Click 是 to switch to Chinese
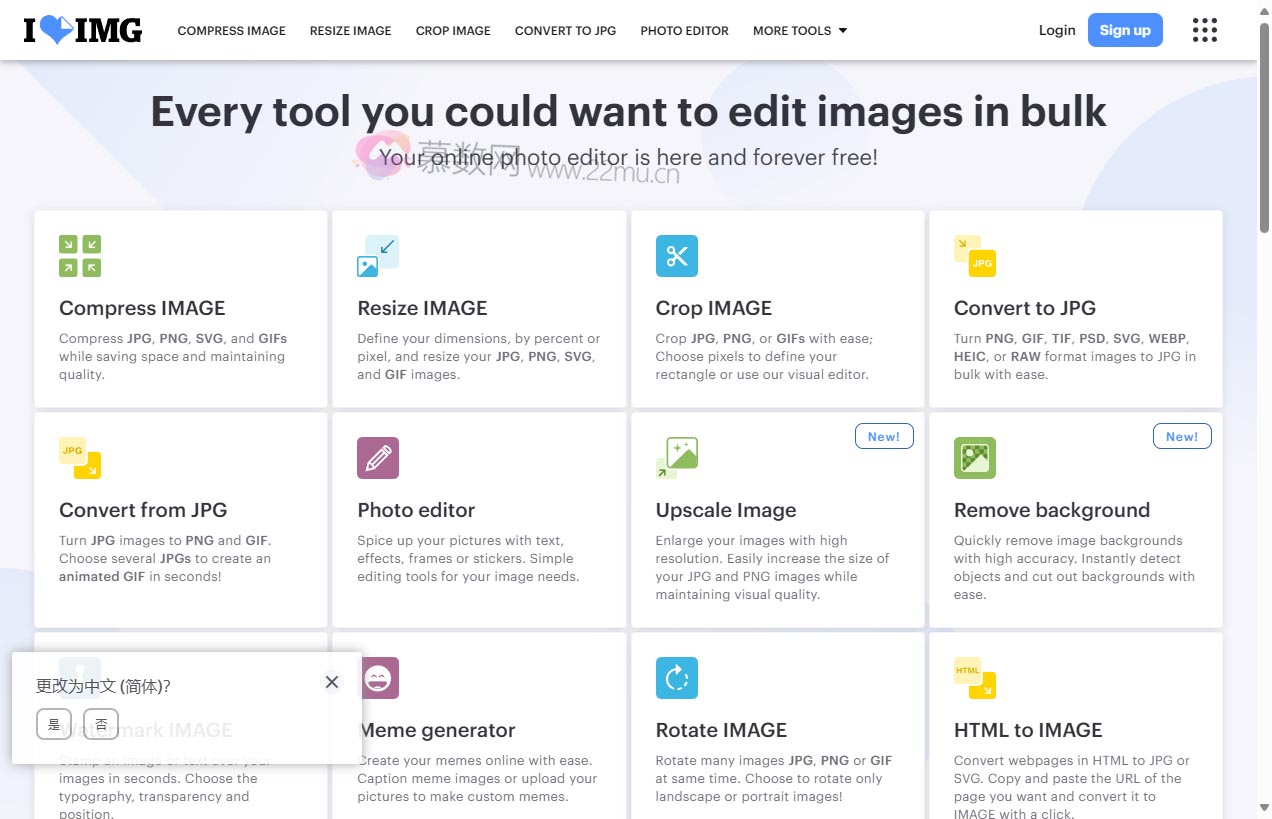 point(54,724)
